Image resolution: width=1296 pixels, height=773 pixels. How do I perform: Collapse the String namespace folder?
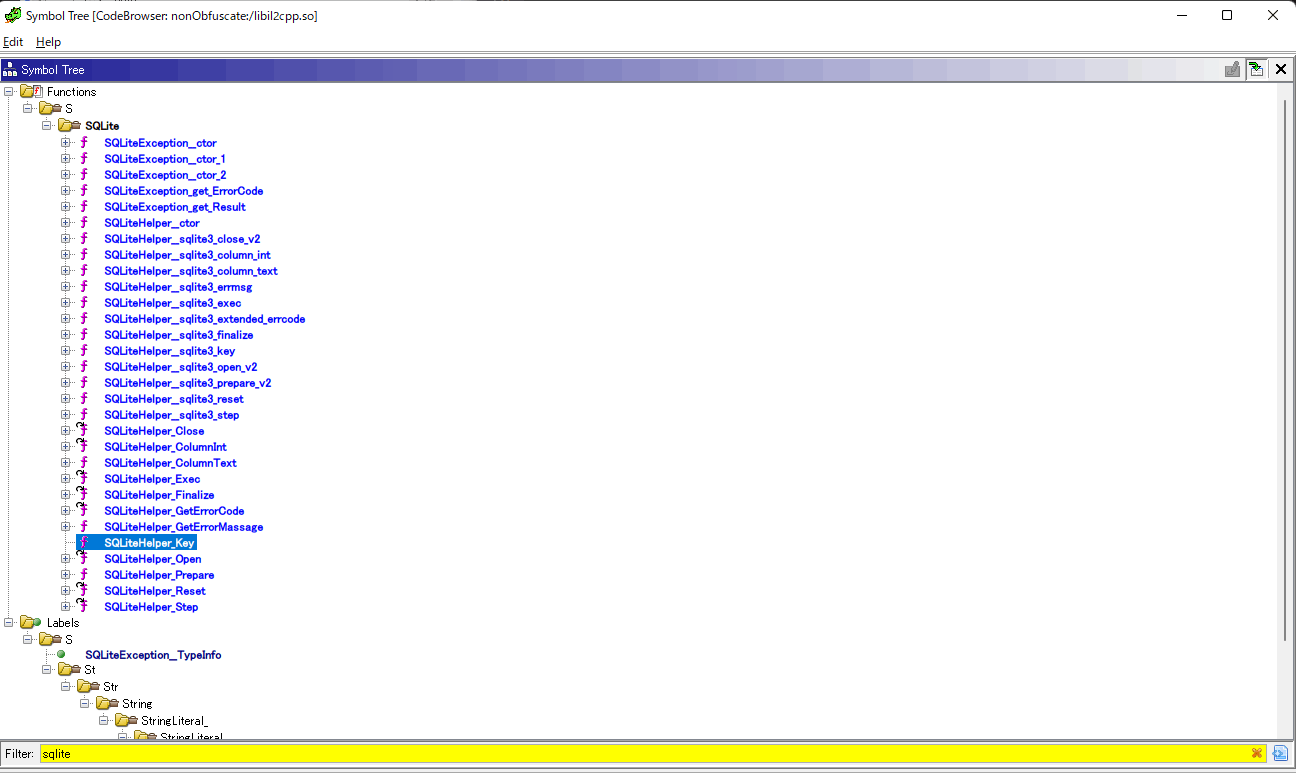(x=85, y=704)
